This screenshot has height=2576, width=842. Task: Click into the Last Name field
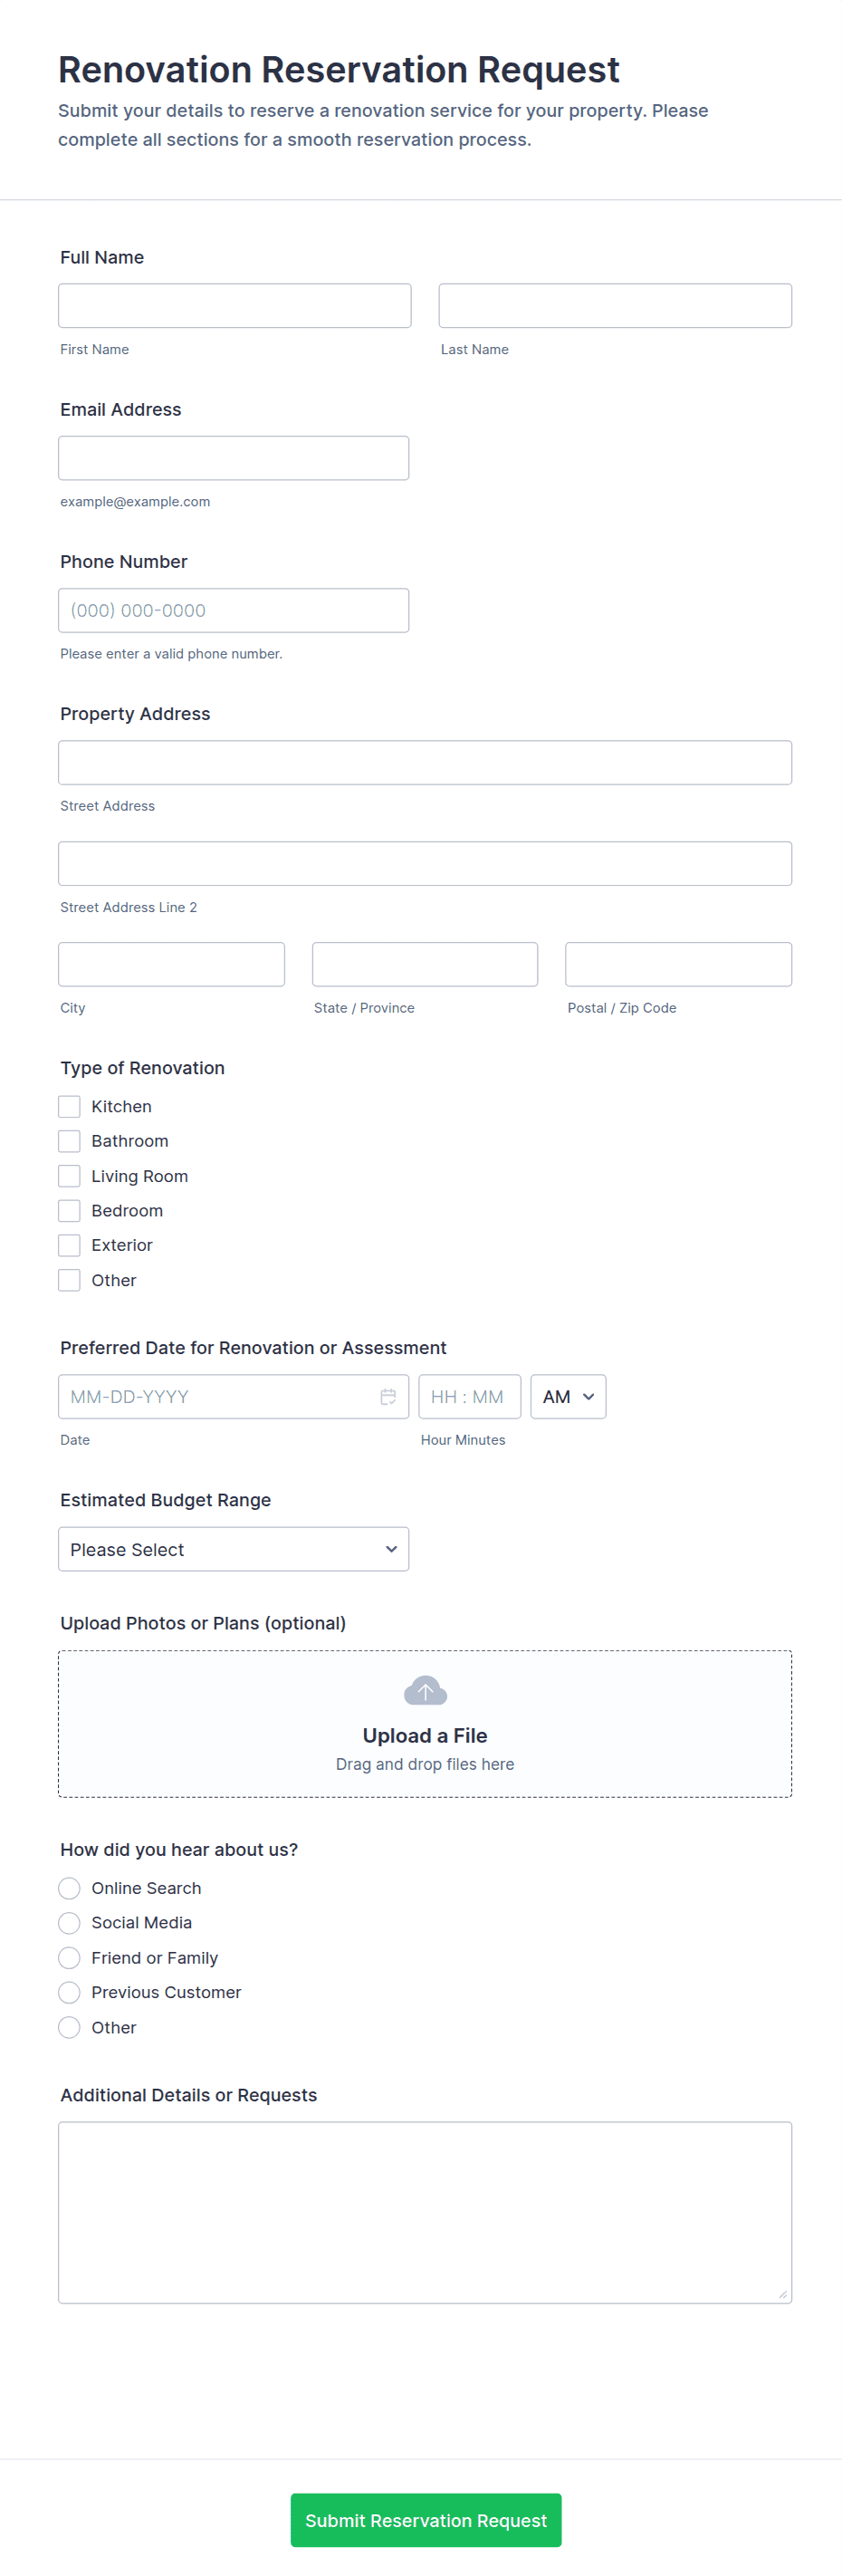(614, 305)
